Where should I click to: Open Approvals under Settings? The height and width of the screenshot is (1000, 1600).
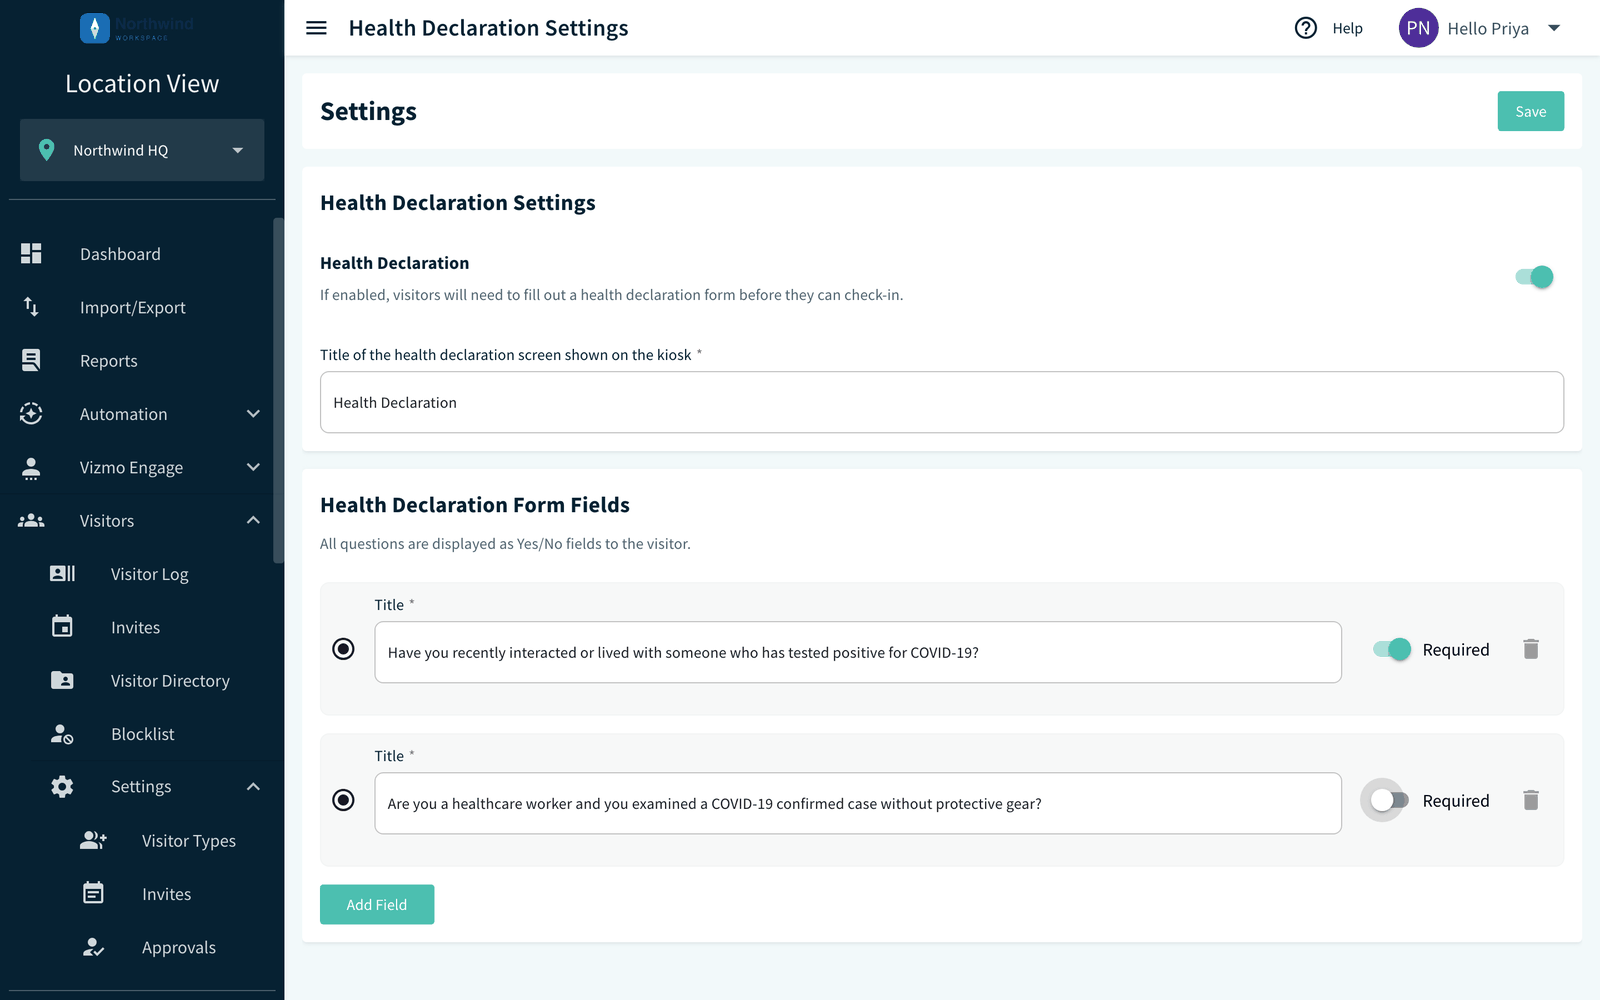coord(179,947)
